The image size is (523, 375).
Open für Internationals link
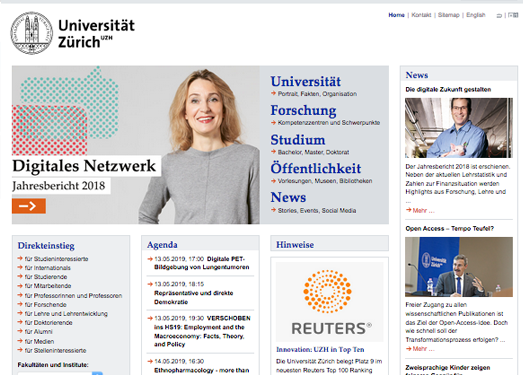click(x=48, y=268)
